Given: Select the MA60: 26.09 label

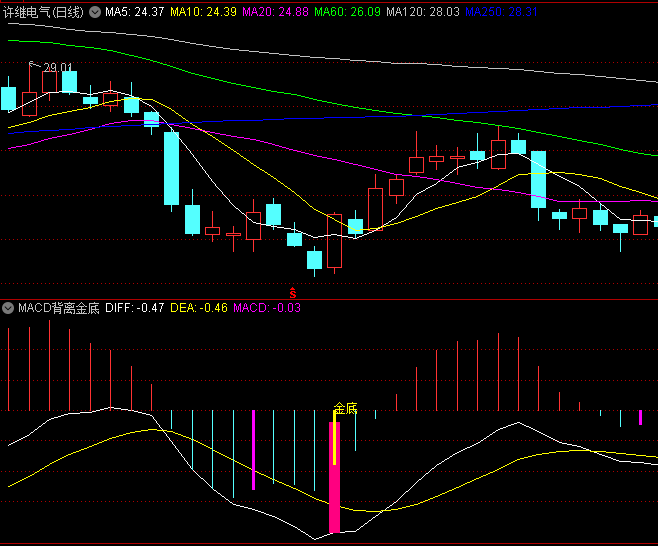Looking at the screenshot, I should pyautogui.click(x=347, y=12).
